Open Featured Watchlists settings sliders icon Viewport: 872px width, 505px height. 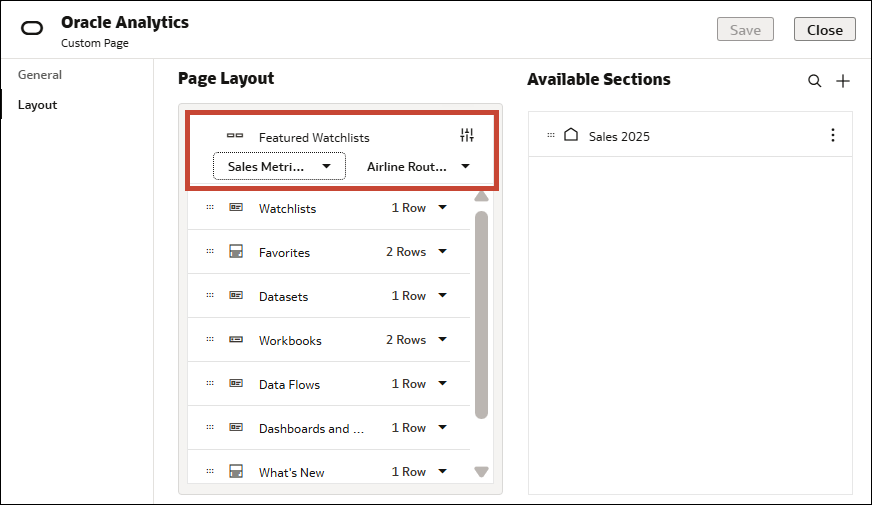pos(467,136)
